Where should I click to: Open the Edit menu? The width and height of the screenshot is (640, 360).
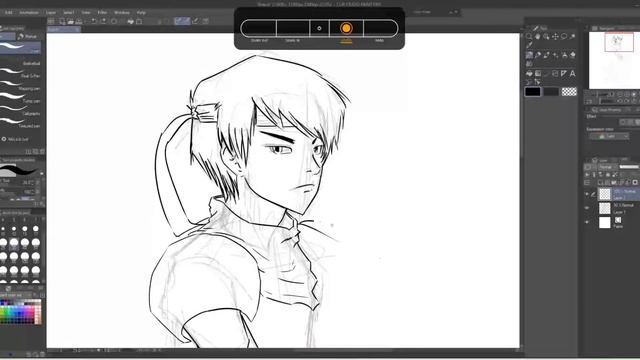coord(9,13)
